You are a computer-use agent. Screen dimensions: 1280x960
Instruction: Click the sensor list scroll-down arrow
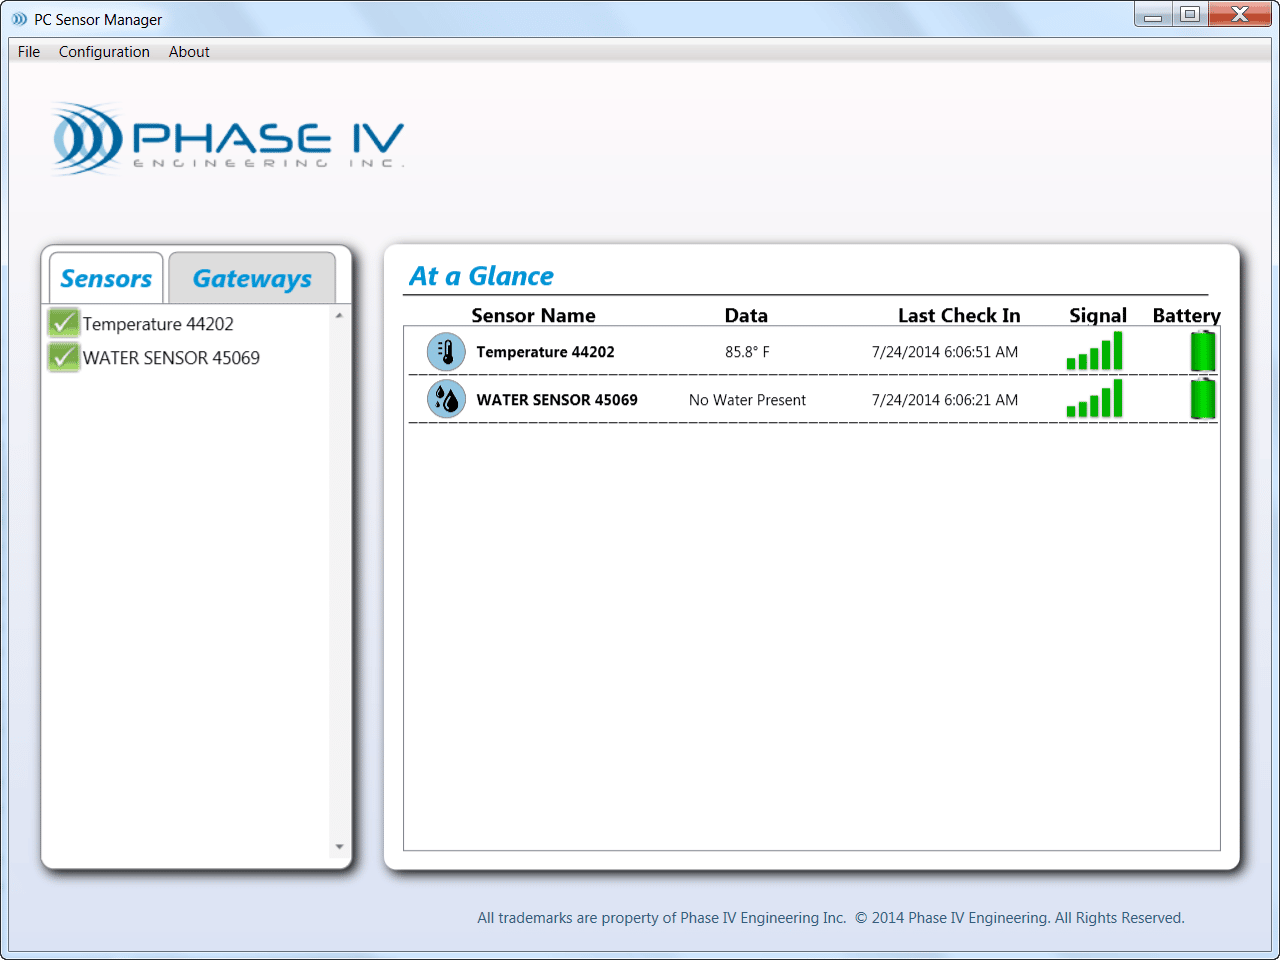tap(338, 845)
